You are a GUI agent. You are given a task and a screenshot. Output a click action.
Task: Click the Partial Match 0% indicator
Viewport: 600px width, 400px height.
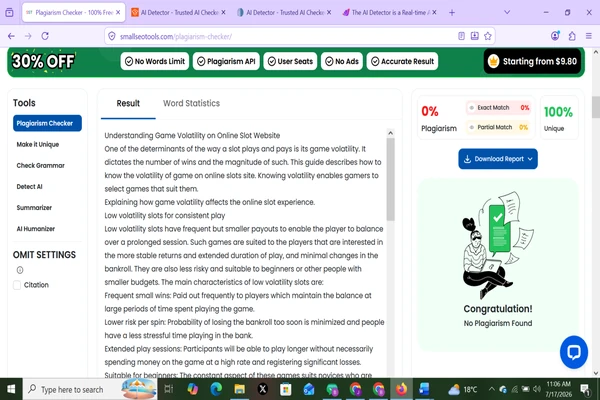pos(499,127)
